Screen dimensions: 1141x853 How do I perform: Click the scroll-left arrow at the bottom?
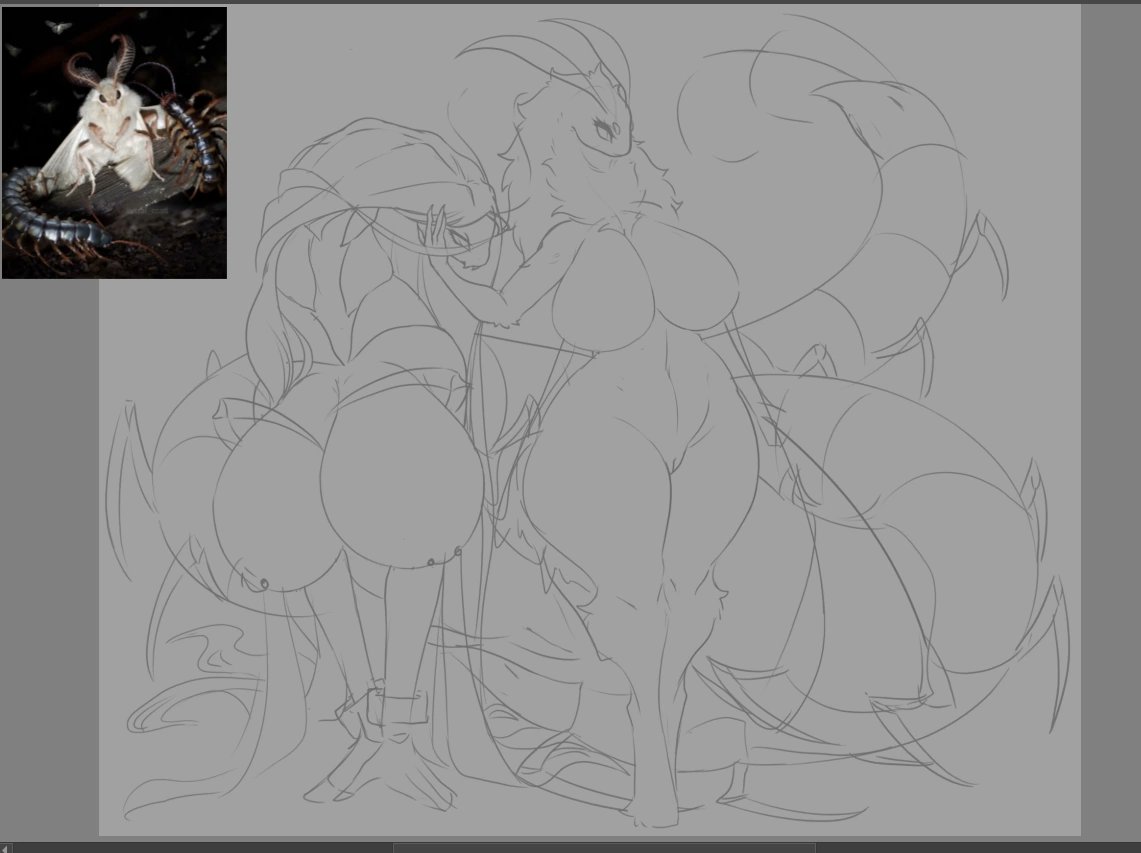click(x=6, y=848)
